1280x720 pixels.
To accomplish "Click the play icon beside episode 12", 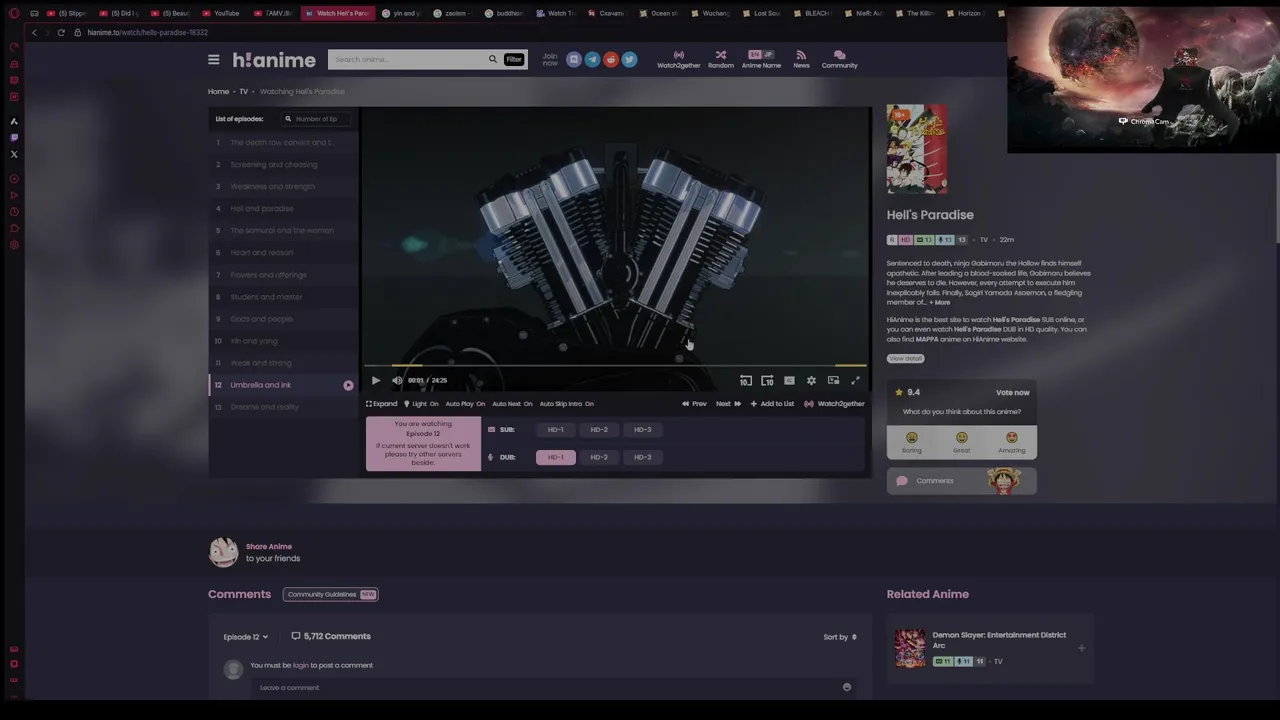I will coord(348,385).
